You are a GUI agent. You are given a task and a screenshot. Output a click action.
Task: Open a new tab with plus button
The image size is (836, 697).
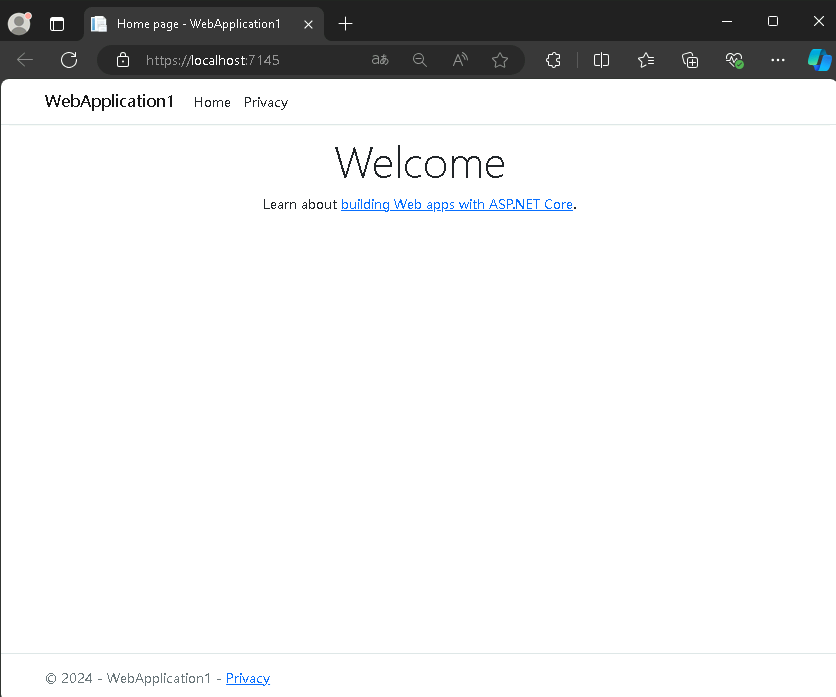point(346,24)
